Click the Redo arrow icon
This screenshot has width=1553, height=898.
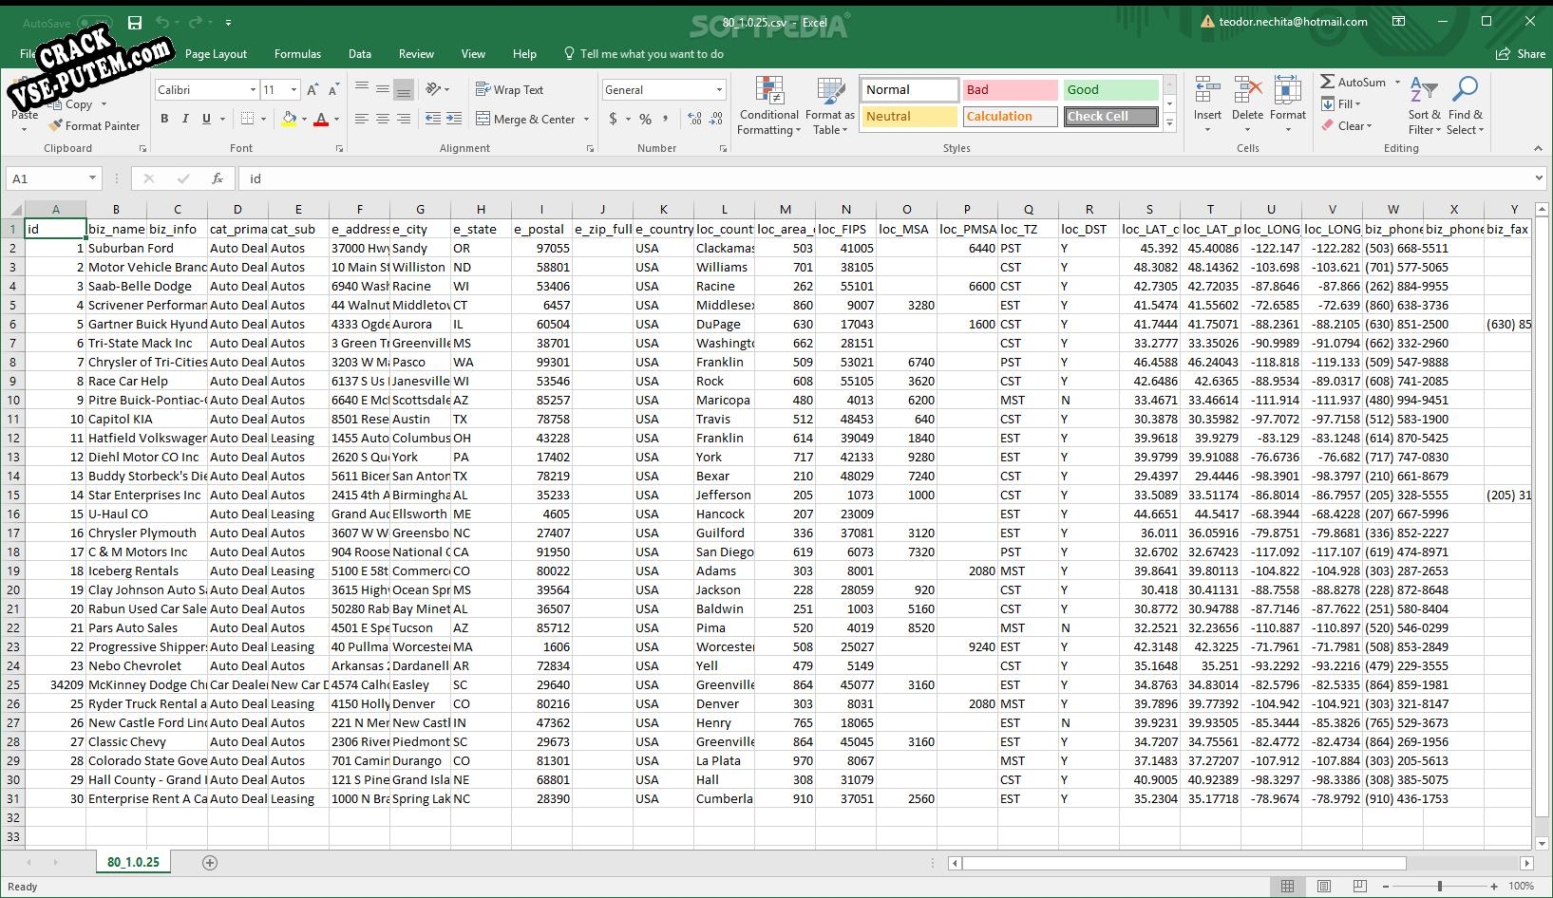[195, 22]
